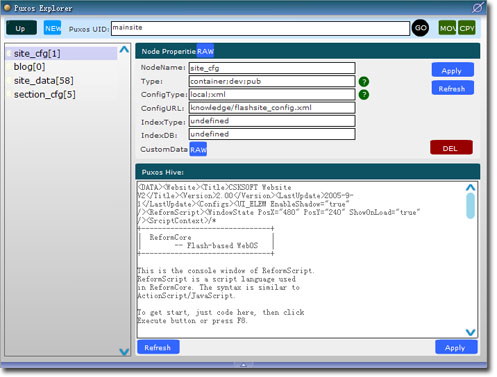Image resolution: width=497 pixels, height=377 pixels.
Task: Click the bottom panel expand arrow
Action: [243, 365]
